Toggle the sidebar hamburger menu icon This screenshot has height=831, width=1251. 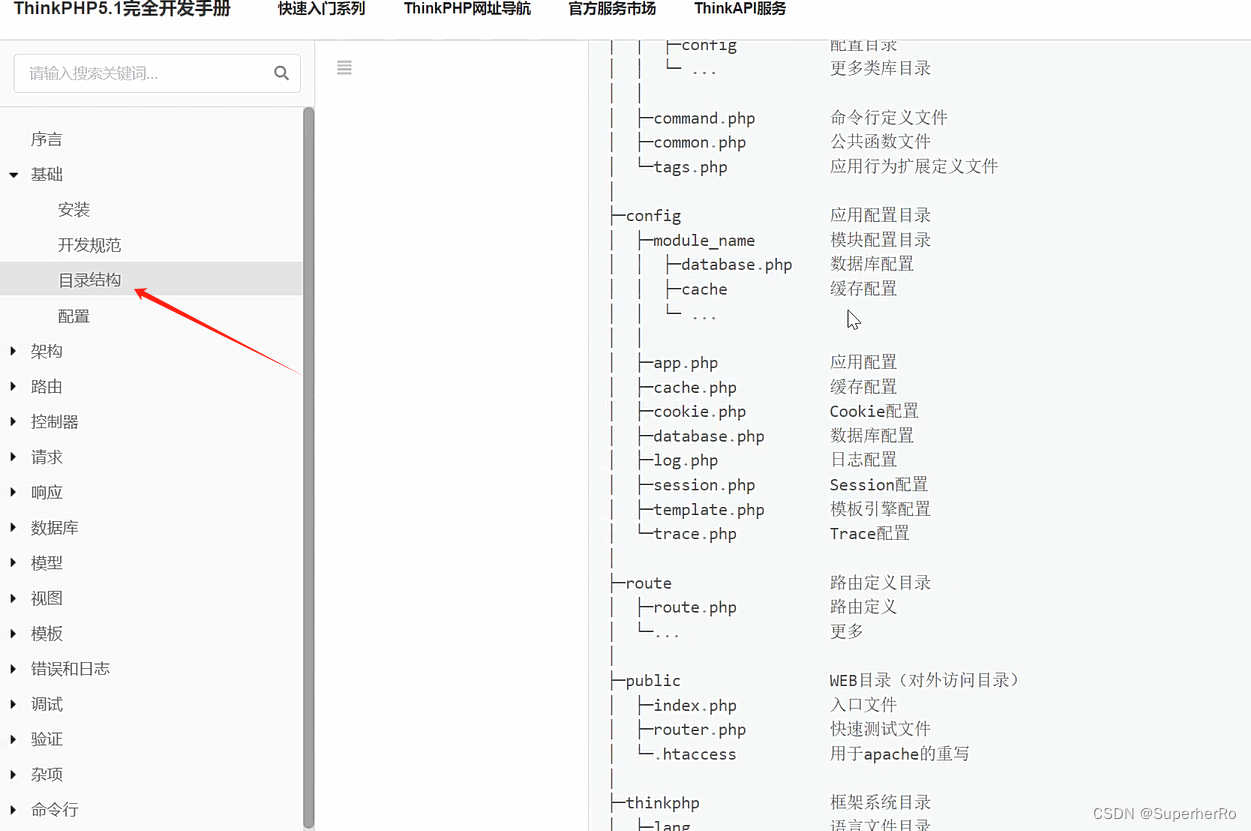[x=344, y=68]
